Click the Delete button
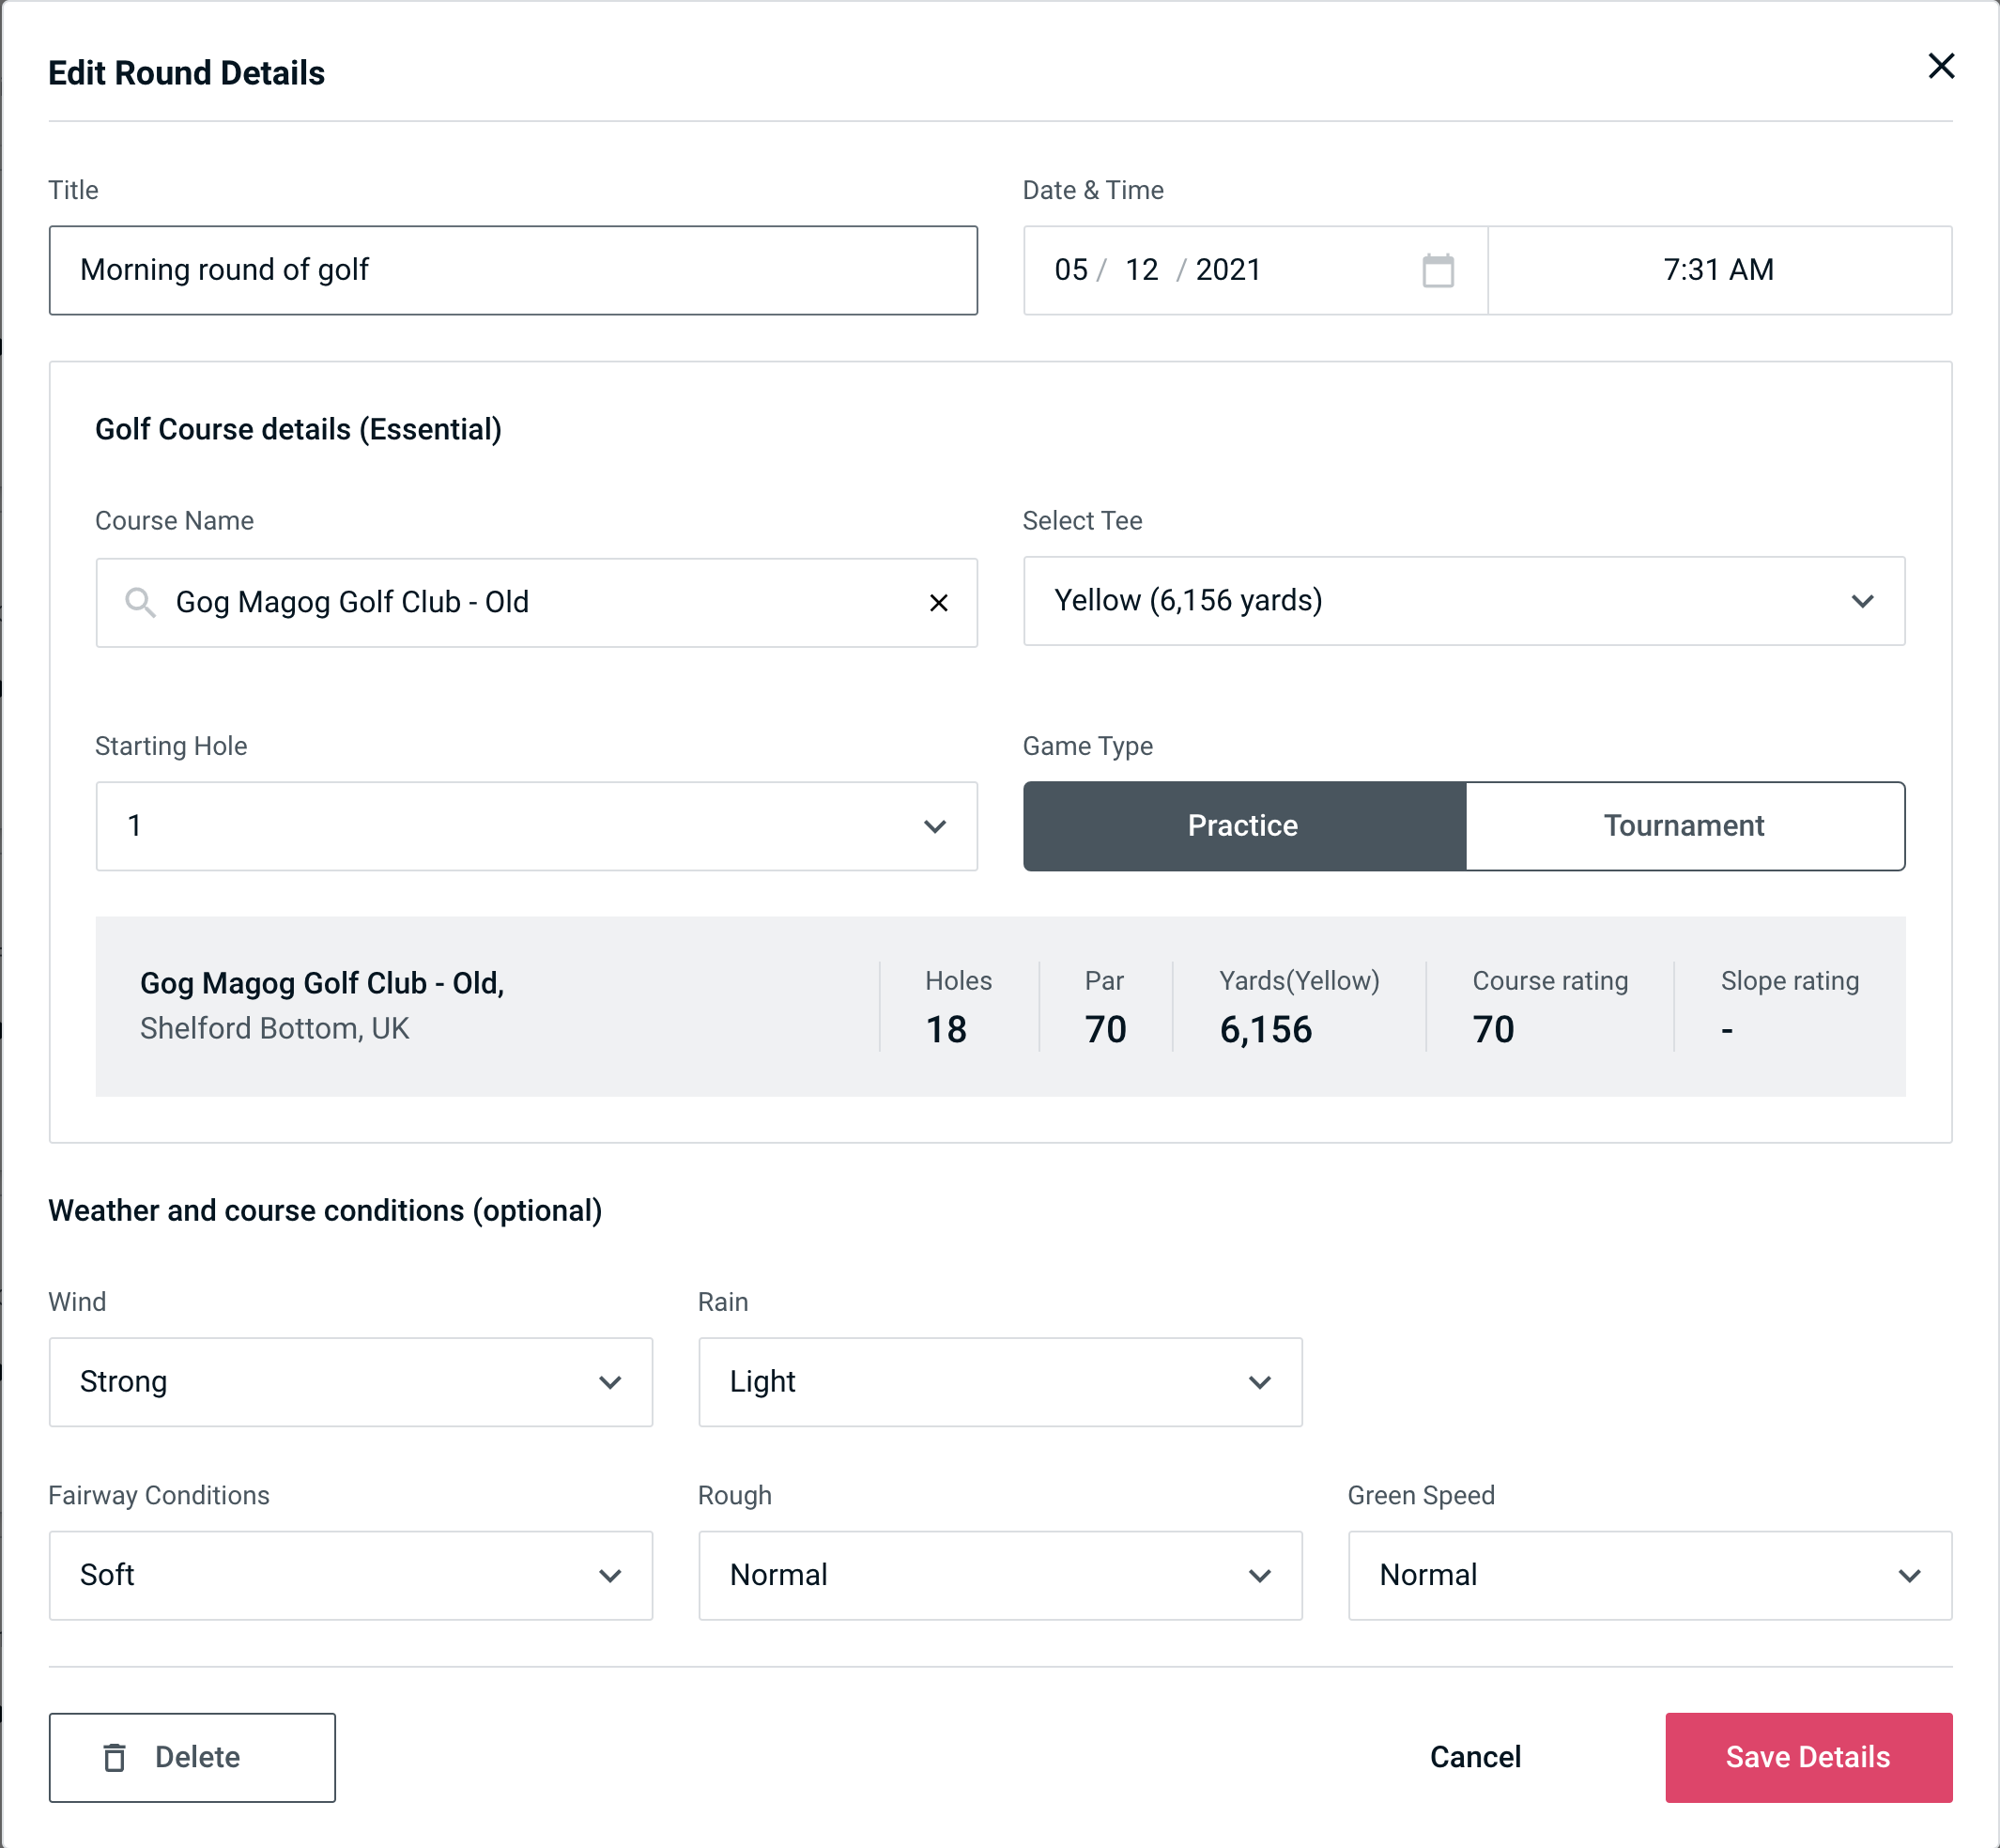Screen dimensions: 2000x1848 pos(193,1756)
